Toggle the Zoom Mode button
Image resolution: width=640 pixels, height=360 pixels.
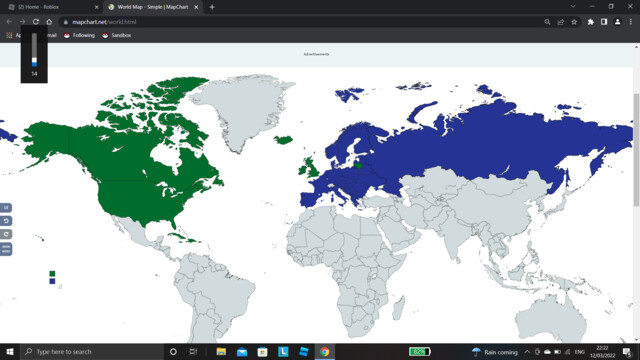(x=6, y=249)
